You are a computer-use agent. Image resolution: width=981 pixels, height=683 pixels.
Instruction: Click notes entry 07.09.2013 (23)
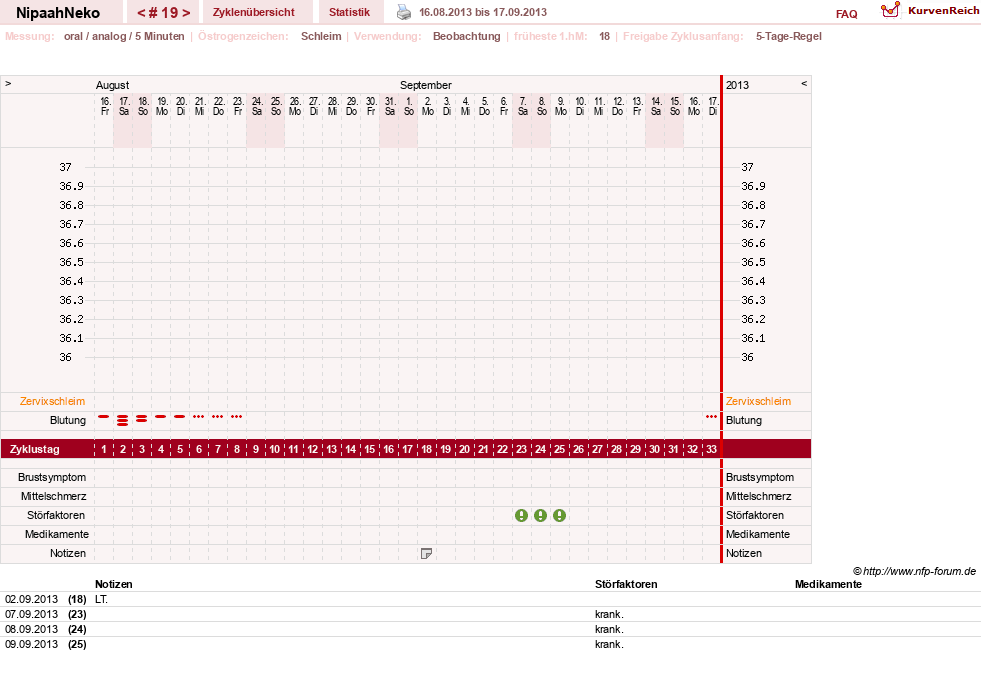click(46, 614)
